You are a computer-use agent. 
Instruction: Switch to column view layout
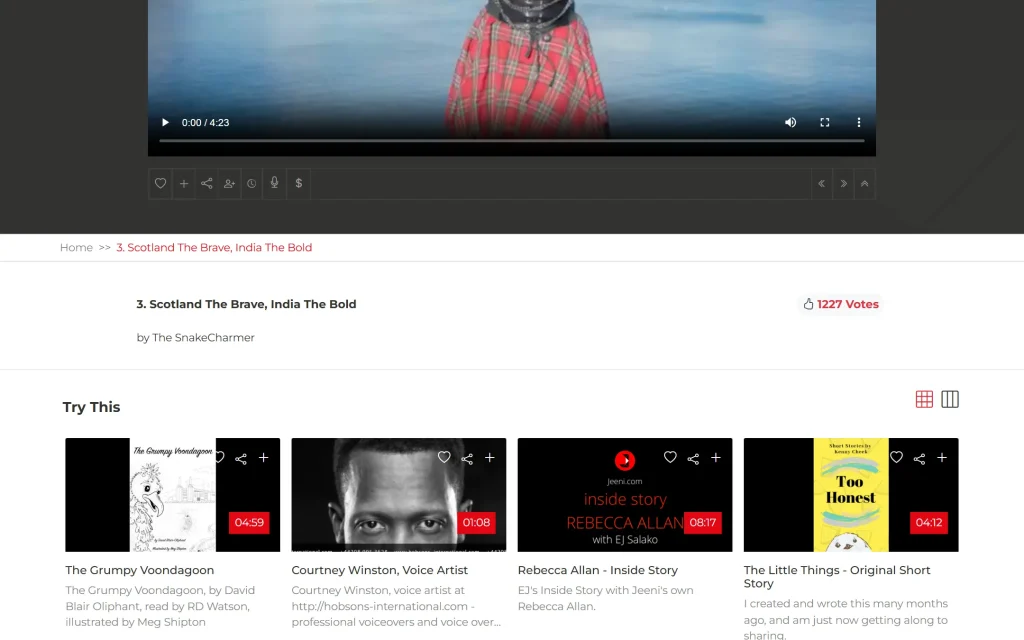[950, 399]
